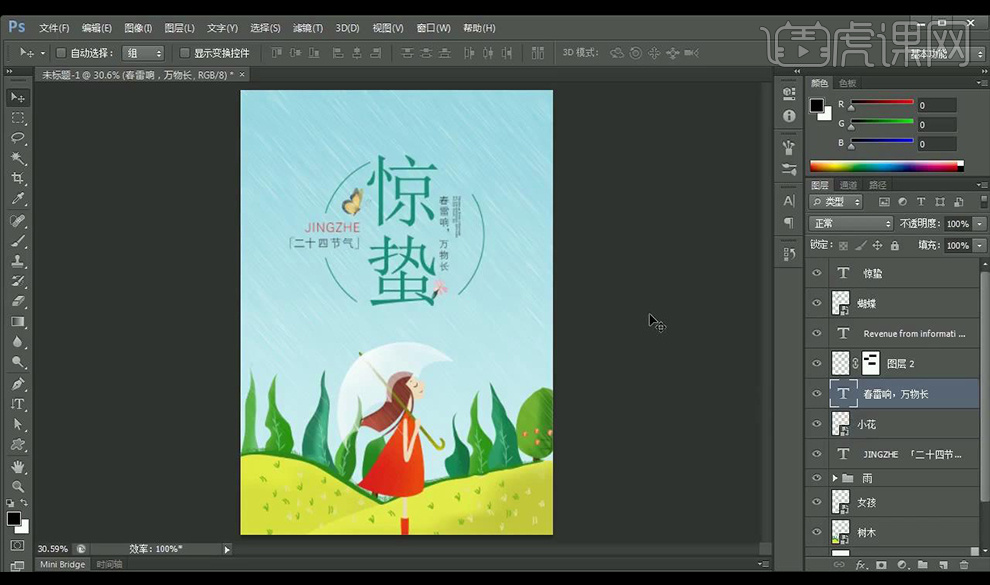Enable the 显示变换控件 checkbox
This screenshot has height=585, width=990.
[184, 53]
